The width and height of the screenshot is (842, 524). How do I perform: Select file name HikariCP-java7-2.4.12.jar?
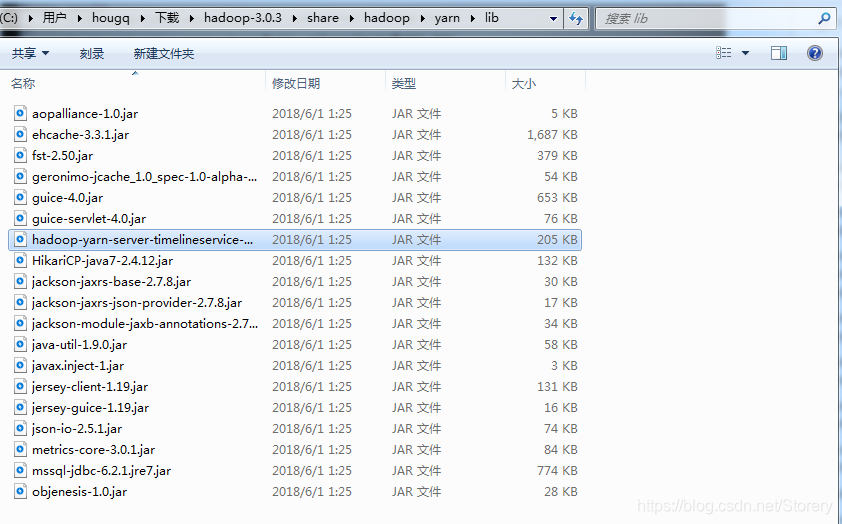click(103, 260)
